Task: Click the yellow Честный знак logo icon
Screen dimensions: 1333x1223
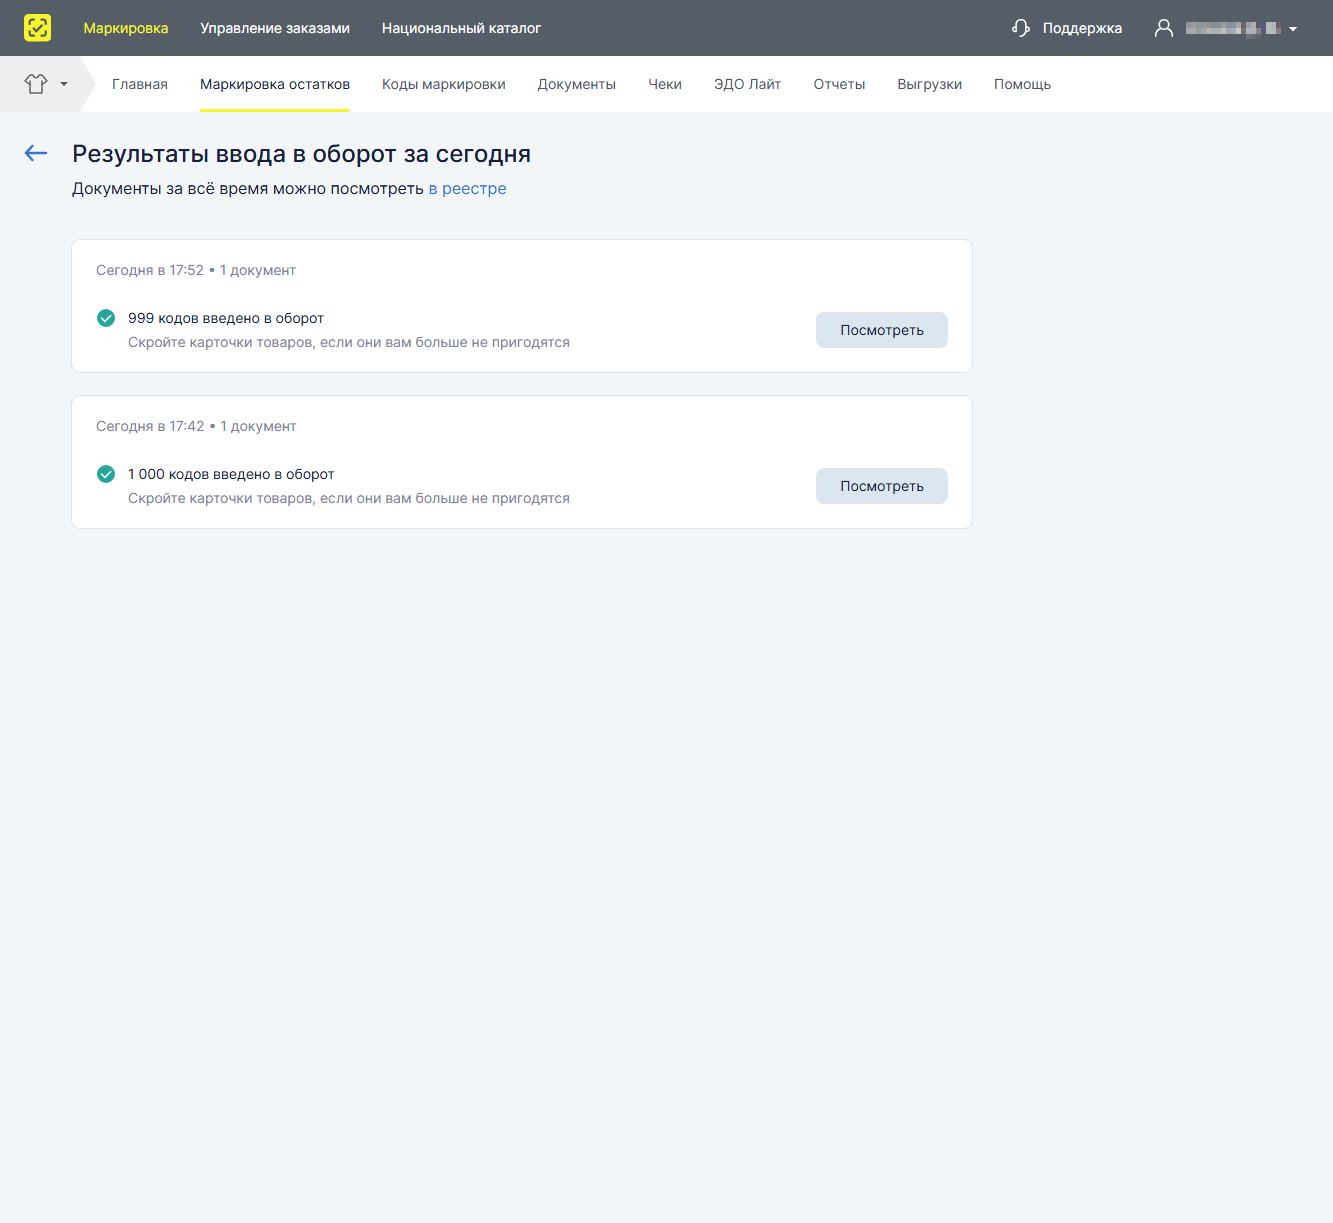Action: pyautogui.click(x=37, y=28)
